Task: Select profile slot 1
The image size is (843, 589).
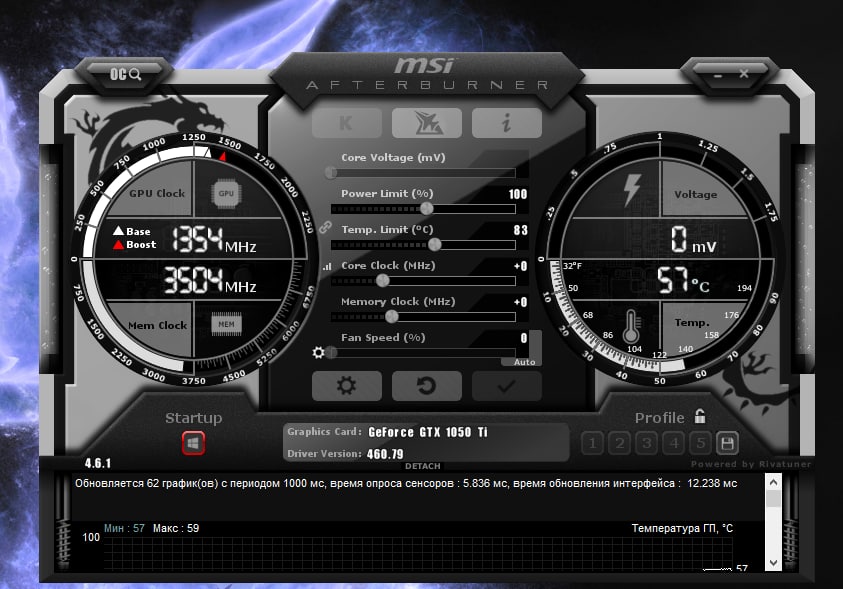Action: click(592, 443)
